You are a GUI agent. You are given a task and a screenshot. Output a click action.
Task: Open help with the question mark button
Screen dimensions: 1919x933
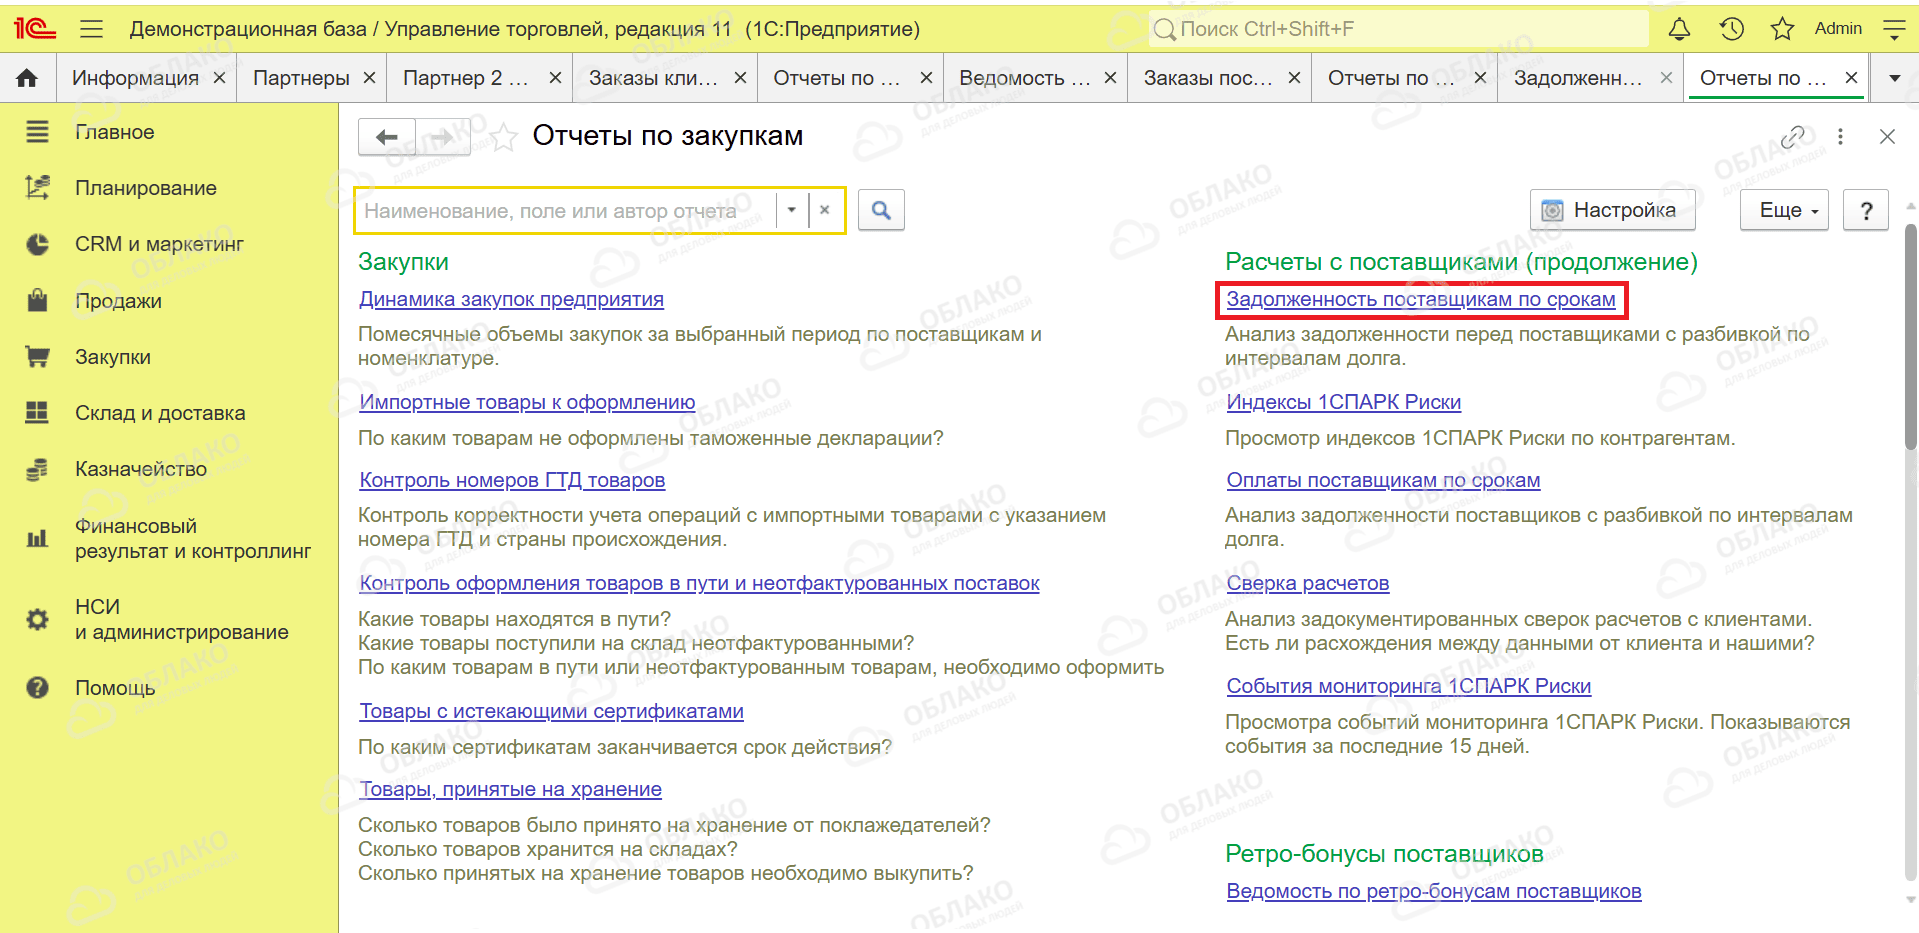(x=1866, y=210)
